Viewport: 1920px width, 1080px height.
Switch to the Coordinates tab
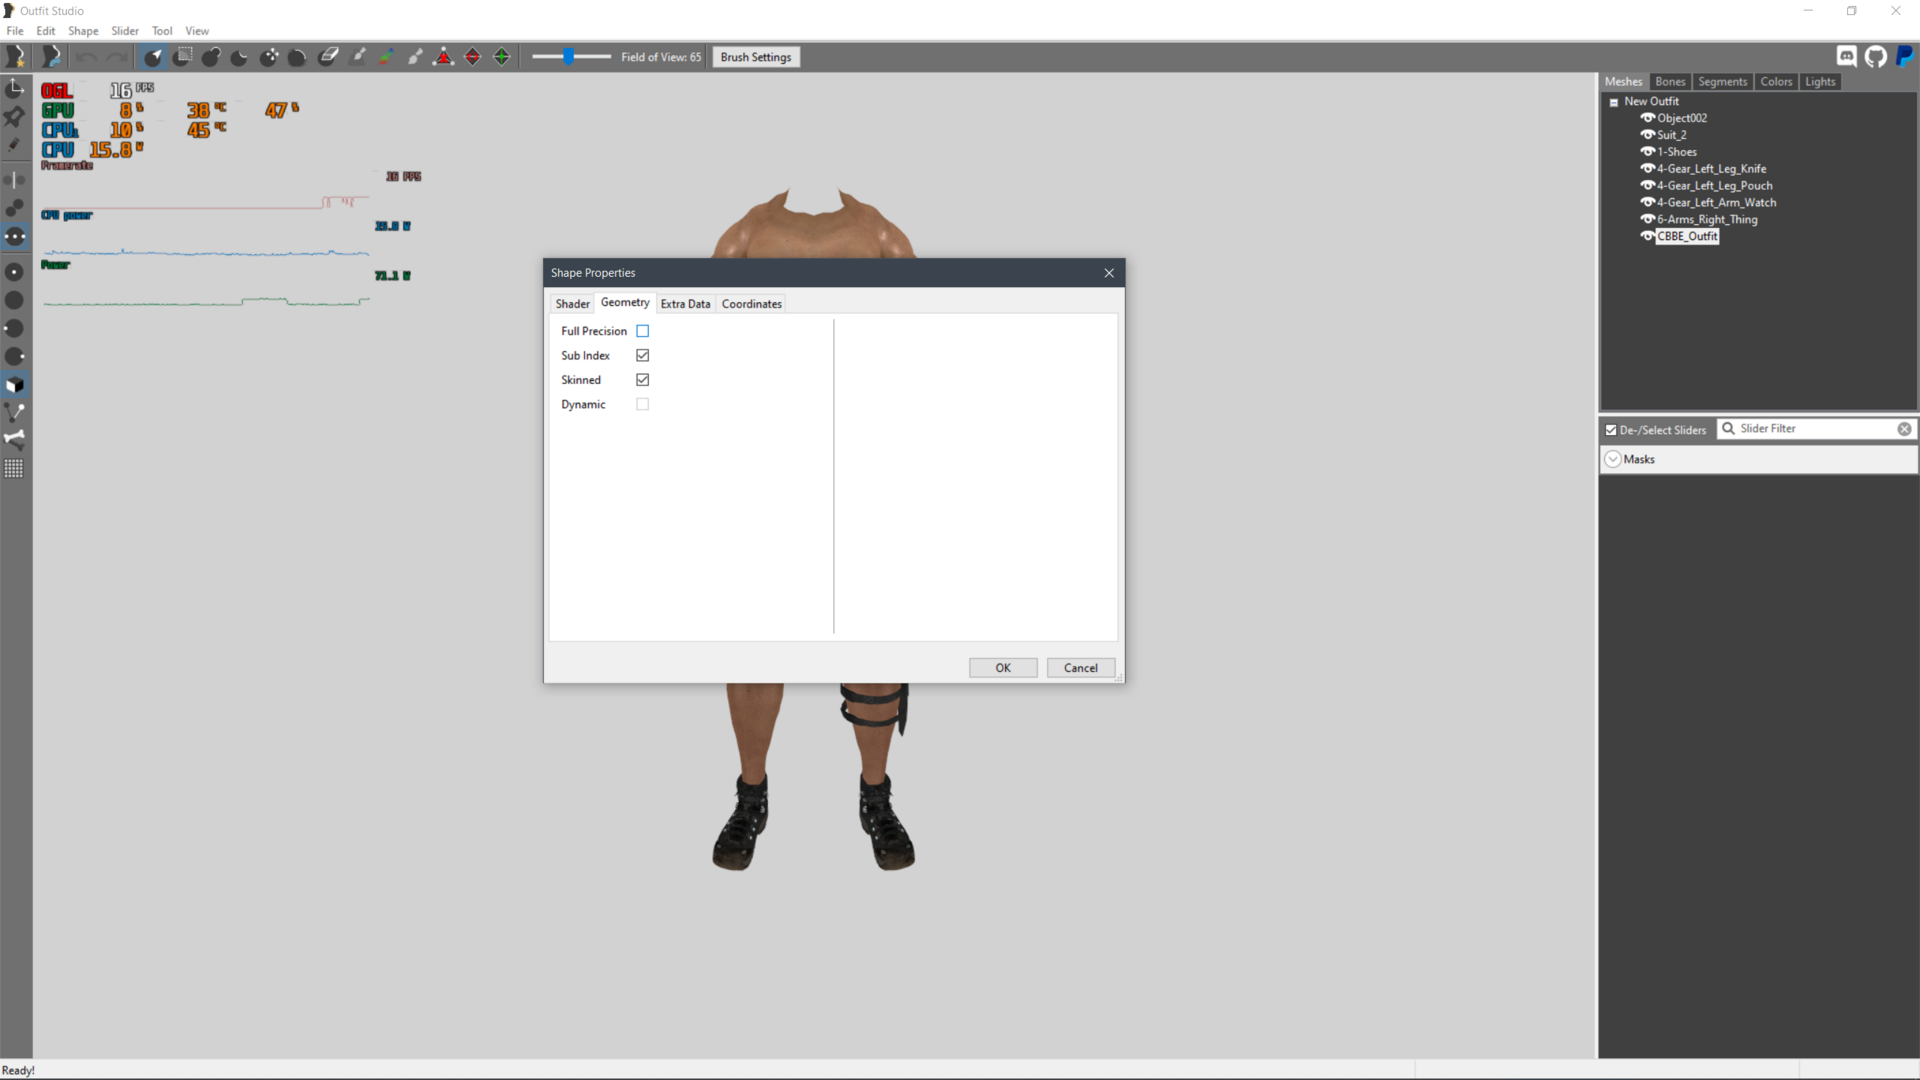click(752, 304)
